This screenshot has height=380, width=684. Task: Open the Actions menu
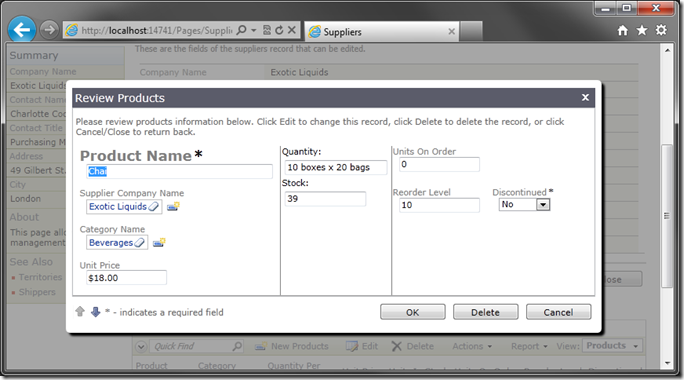[x=472, y=346]
